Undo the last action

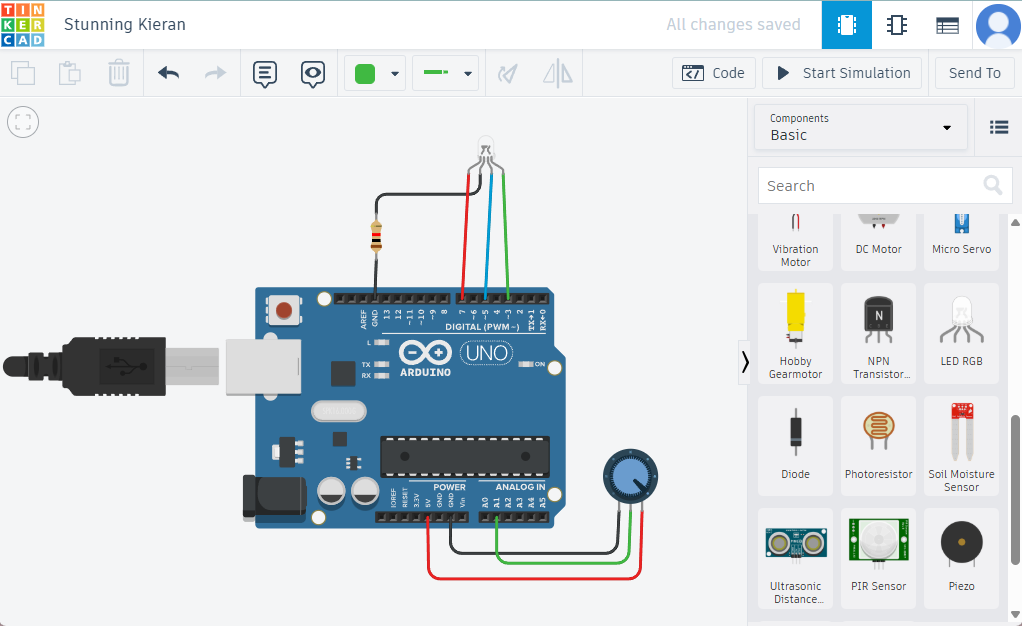pos(168,73)
